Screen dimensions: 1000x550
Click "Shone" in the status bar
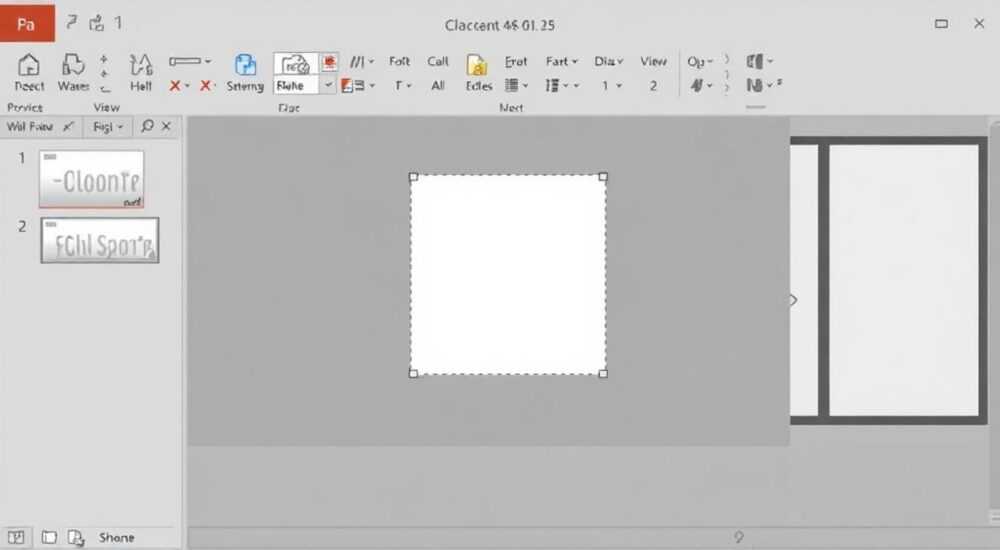tap(117, 538)
